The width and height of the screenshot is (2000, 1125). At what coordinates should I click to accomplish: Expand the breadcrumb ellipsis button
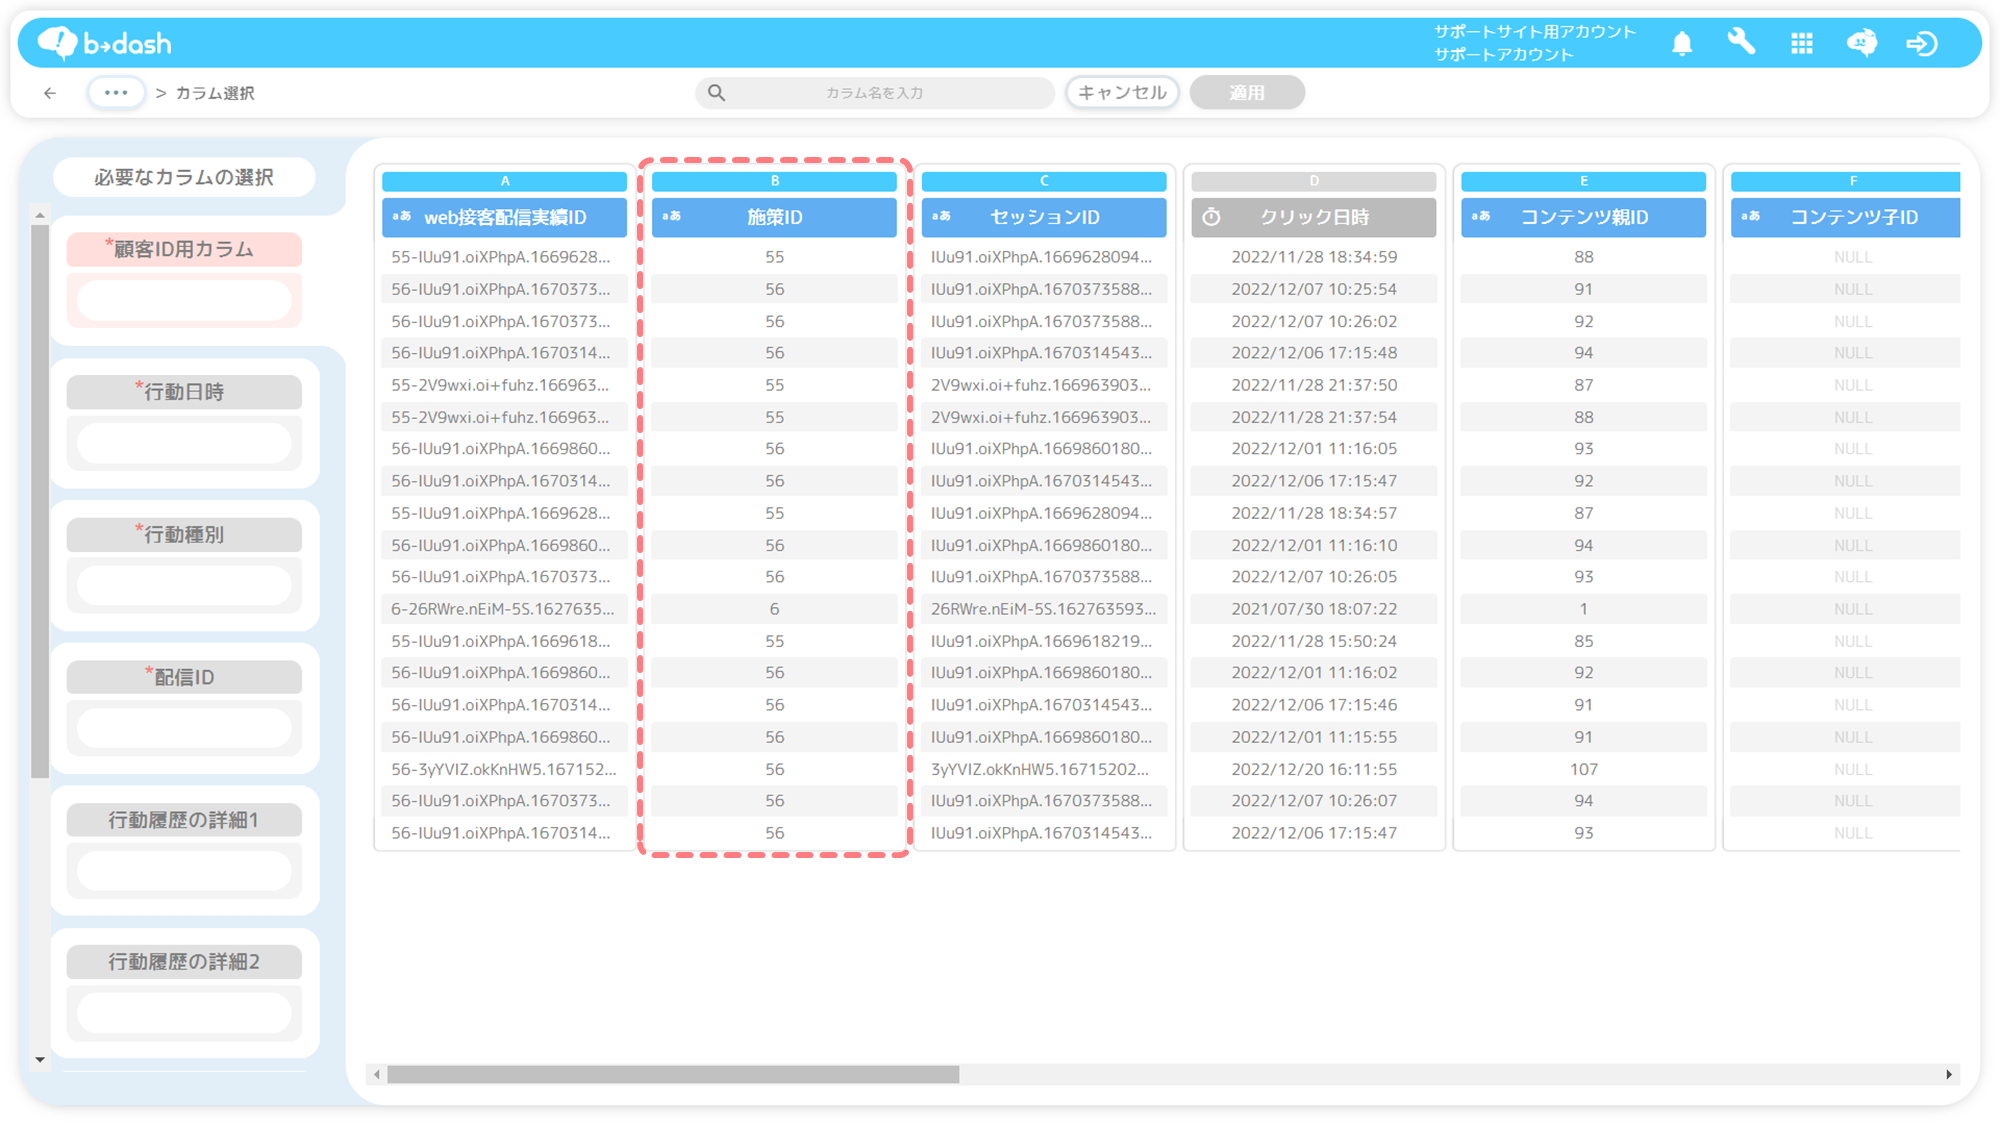(116, 93)
